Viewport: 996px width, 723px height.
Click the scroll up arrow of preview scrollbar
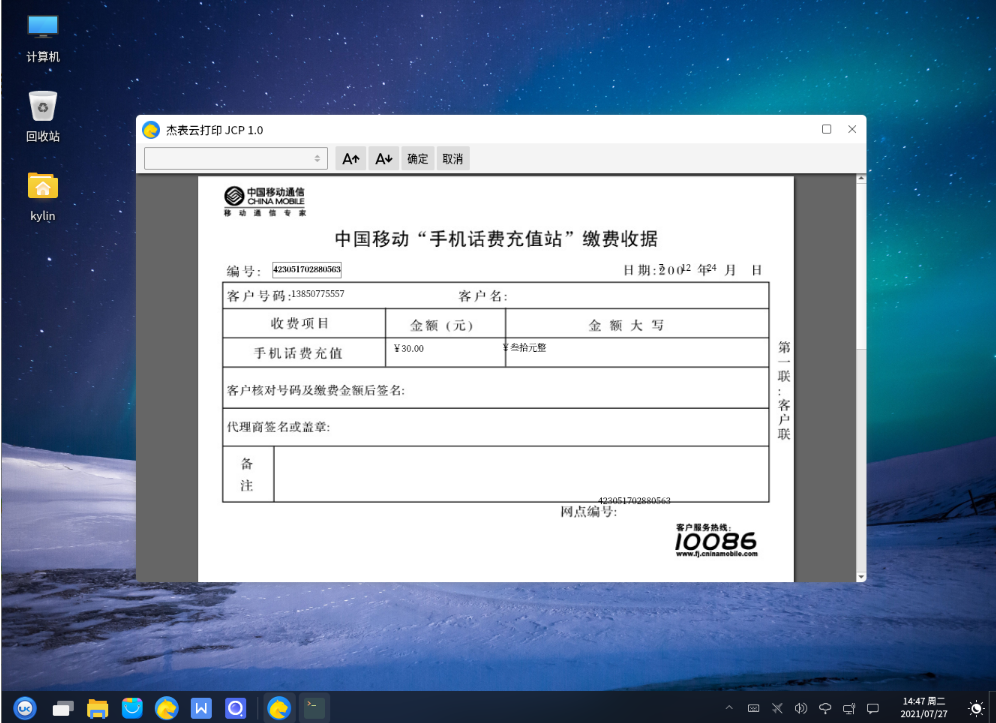pyautogui.click(x=861, y=179)
